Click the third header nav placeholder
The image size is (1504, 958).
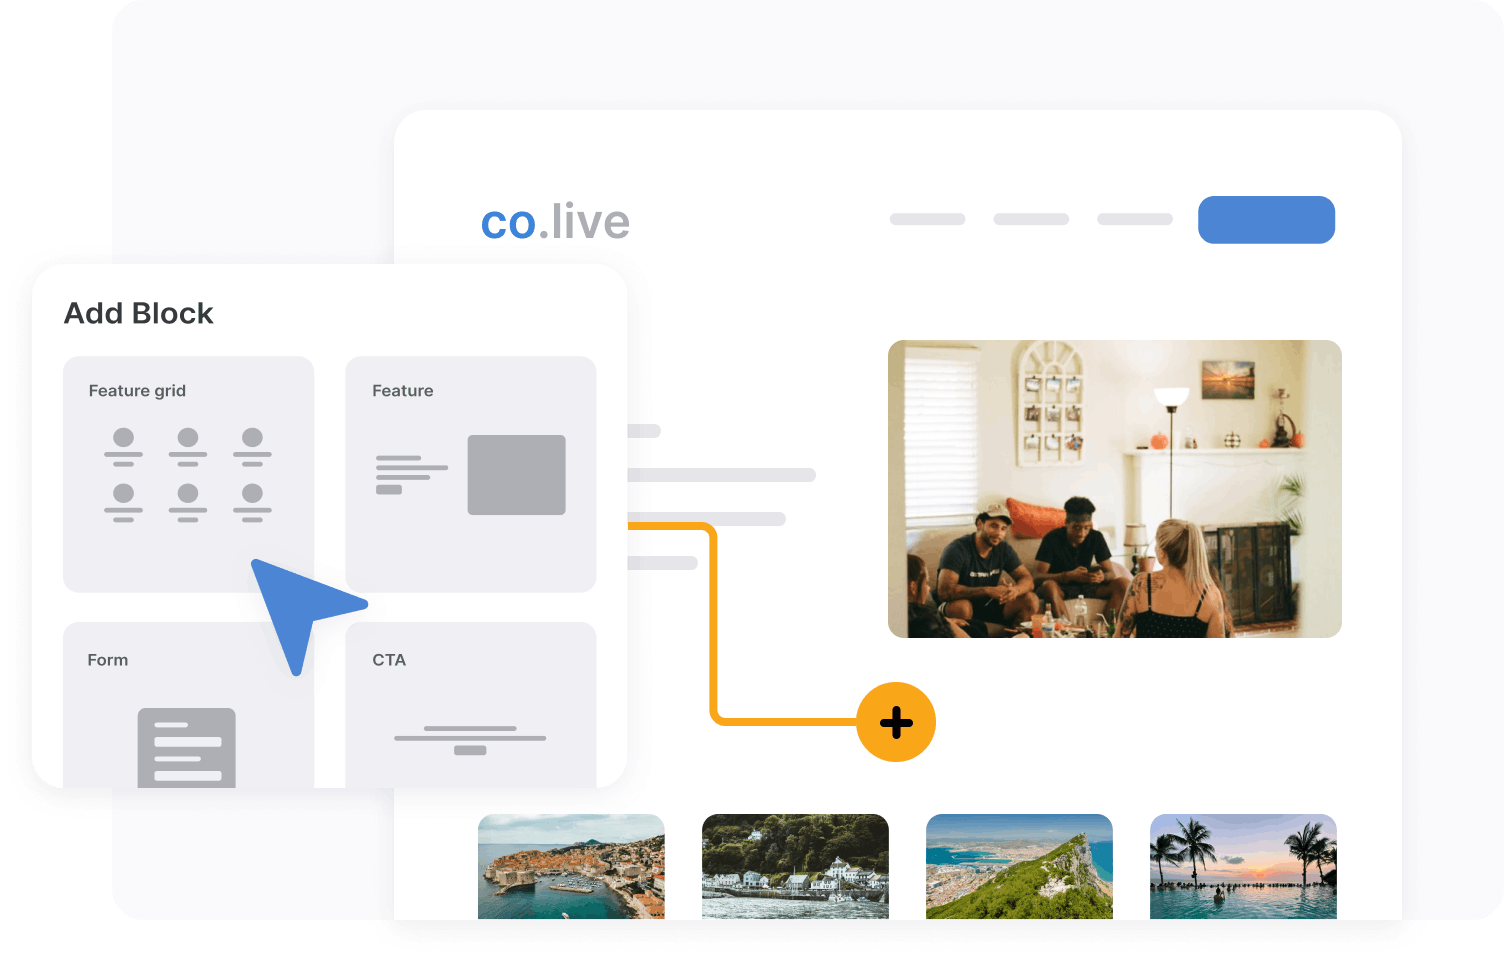1135,219
